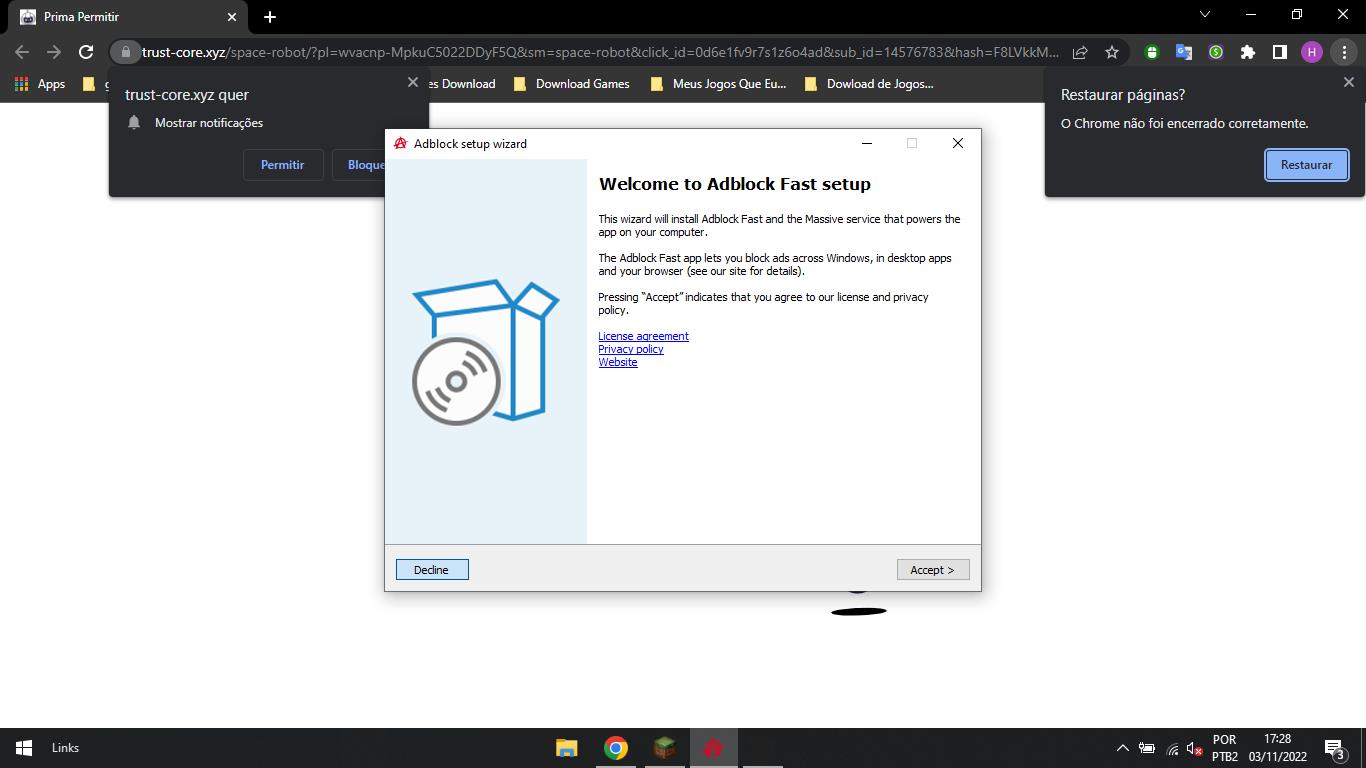1366x768 pixels.
Task: Open Minecraft from the taskbar
Action: click(x=664, y=748)
